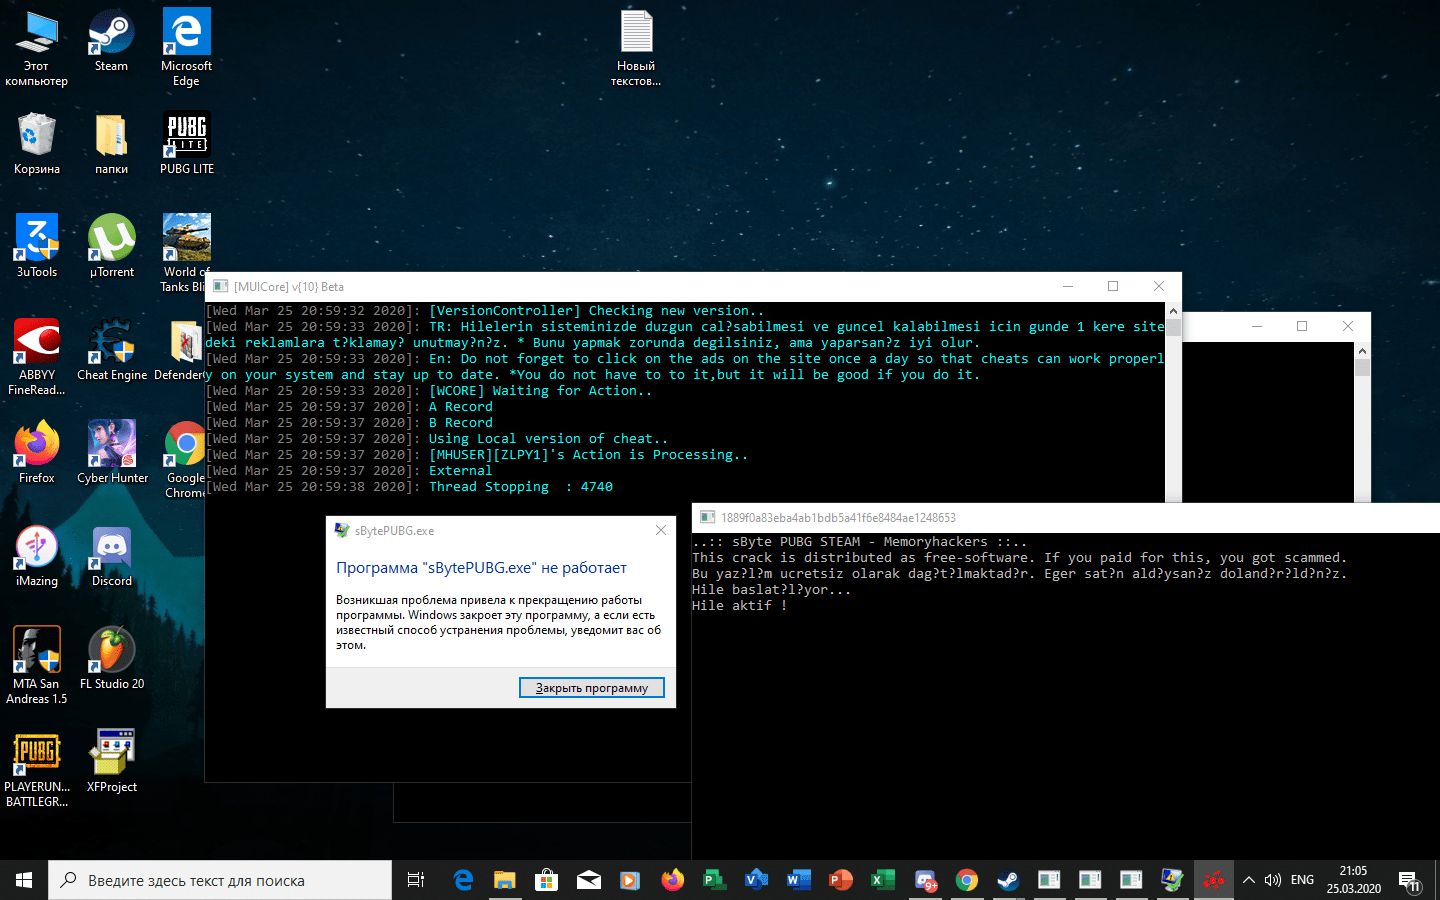Click the up arrow of MUICore scrollbar

pos(1173,310)
